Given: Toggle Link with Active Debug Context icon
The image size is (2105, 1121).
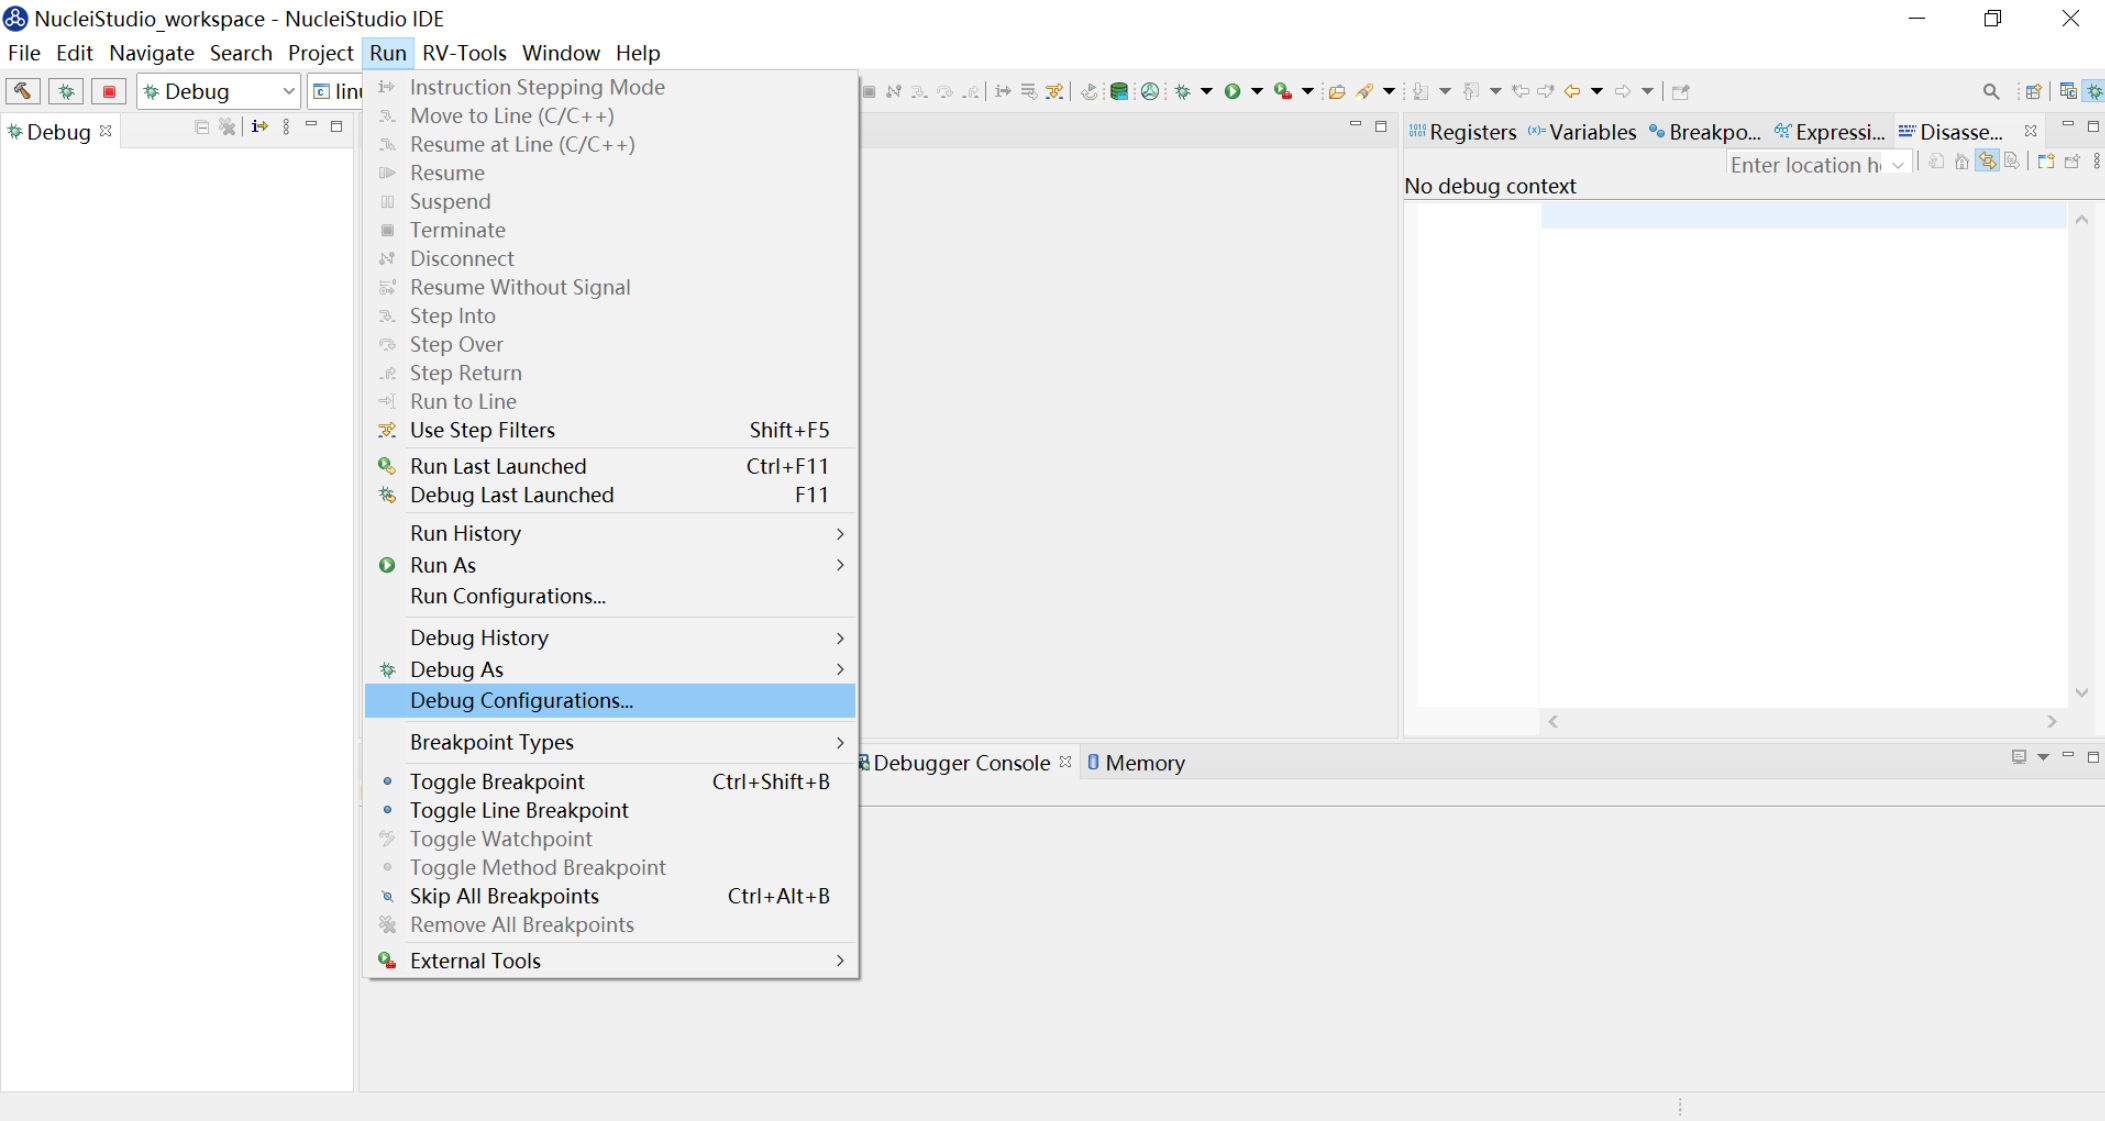Looking at the screenshot, I should click(1987, 161).
